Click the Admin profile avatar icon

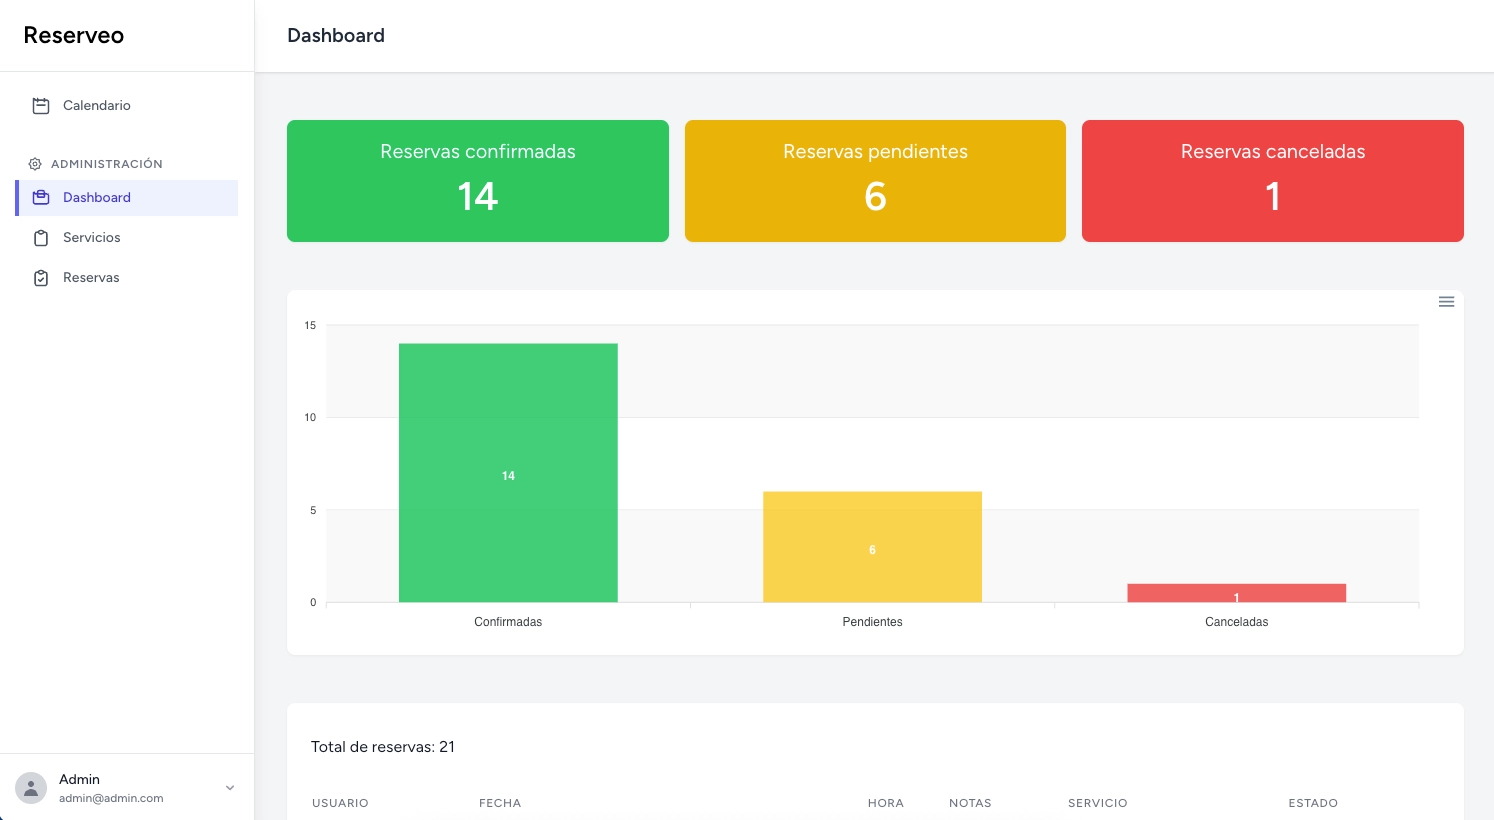31,788
